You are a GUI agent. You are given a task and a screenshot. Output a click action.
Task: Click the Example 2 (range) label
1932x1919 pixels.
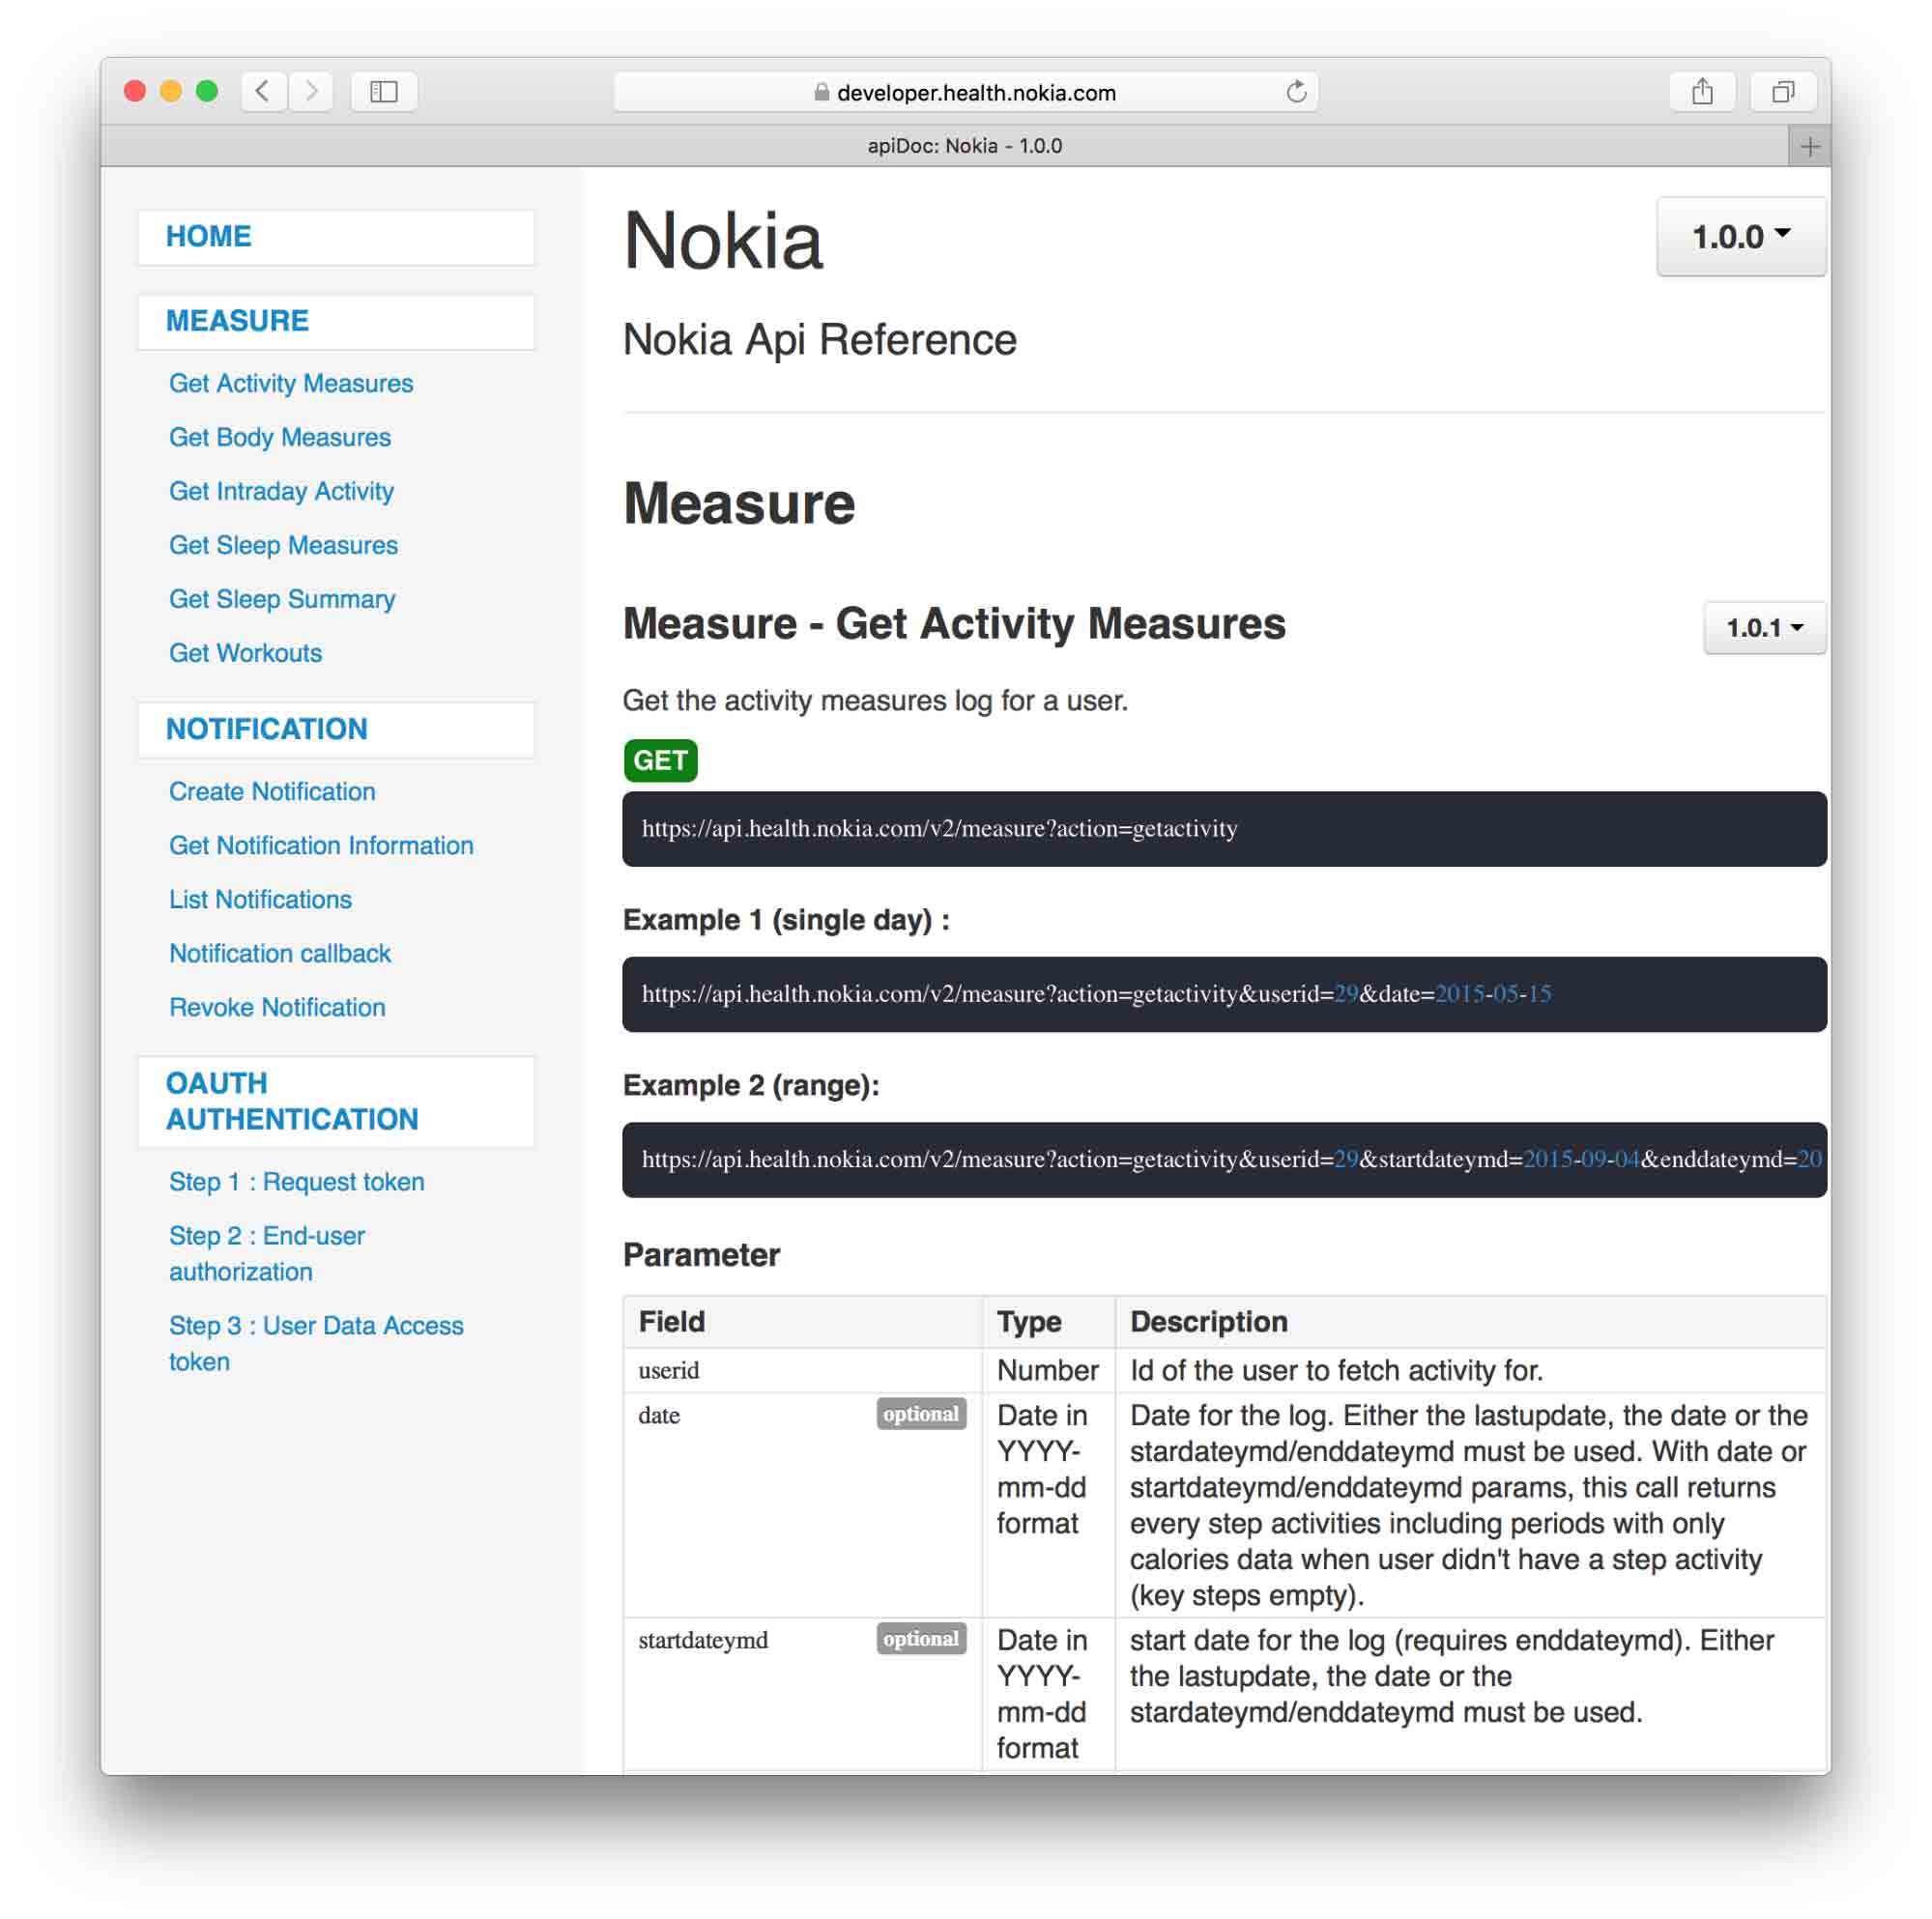[751, 1085]
